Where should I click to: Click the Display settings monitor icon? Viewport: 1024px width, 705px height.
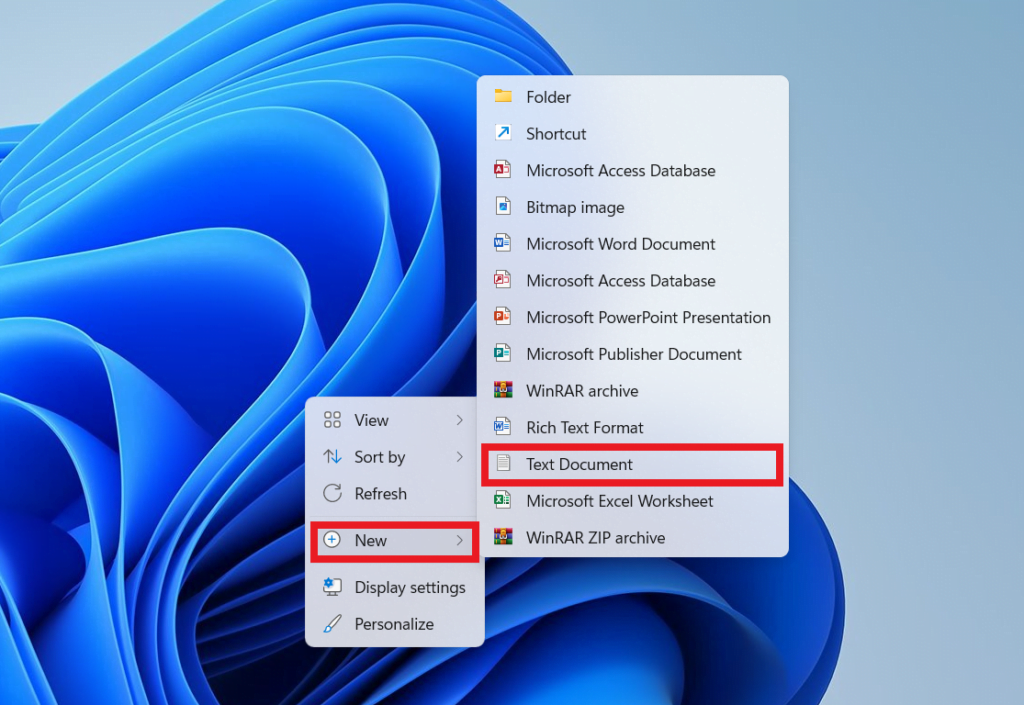[332, 587]
